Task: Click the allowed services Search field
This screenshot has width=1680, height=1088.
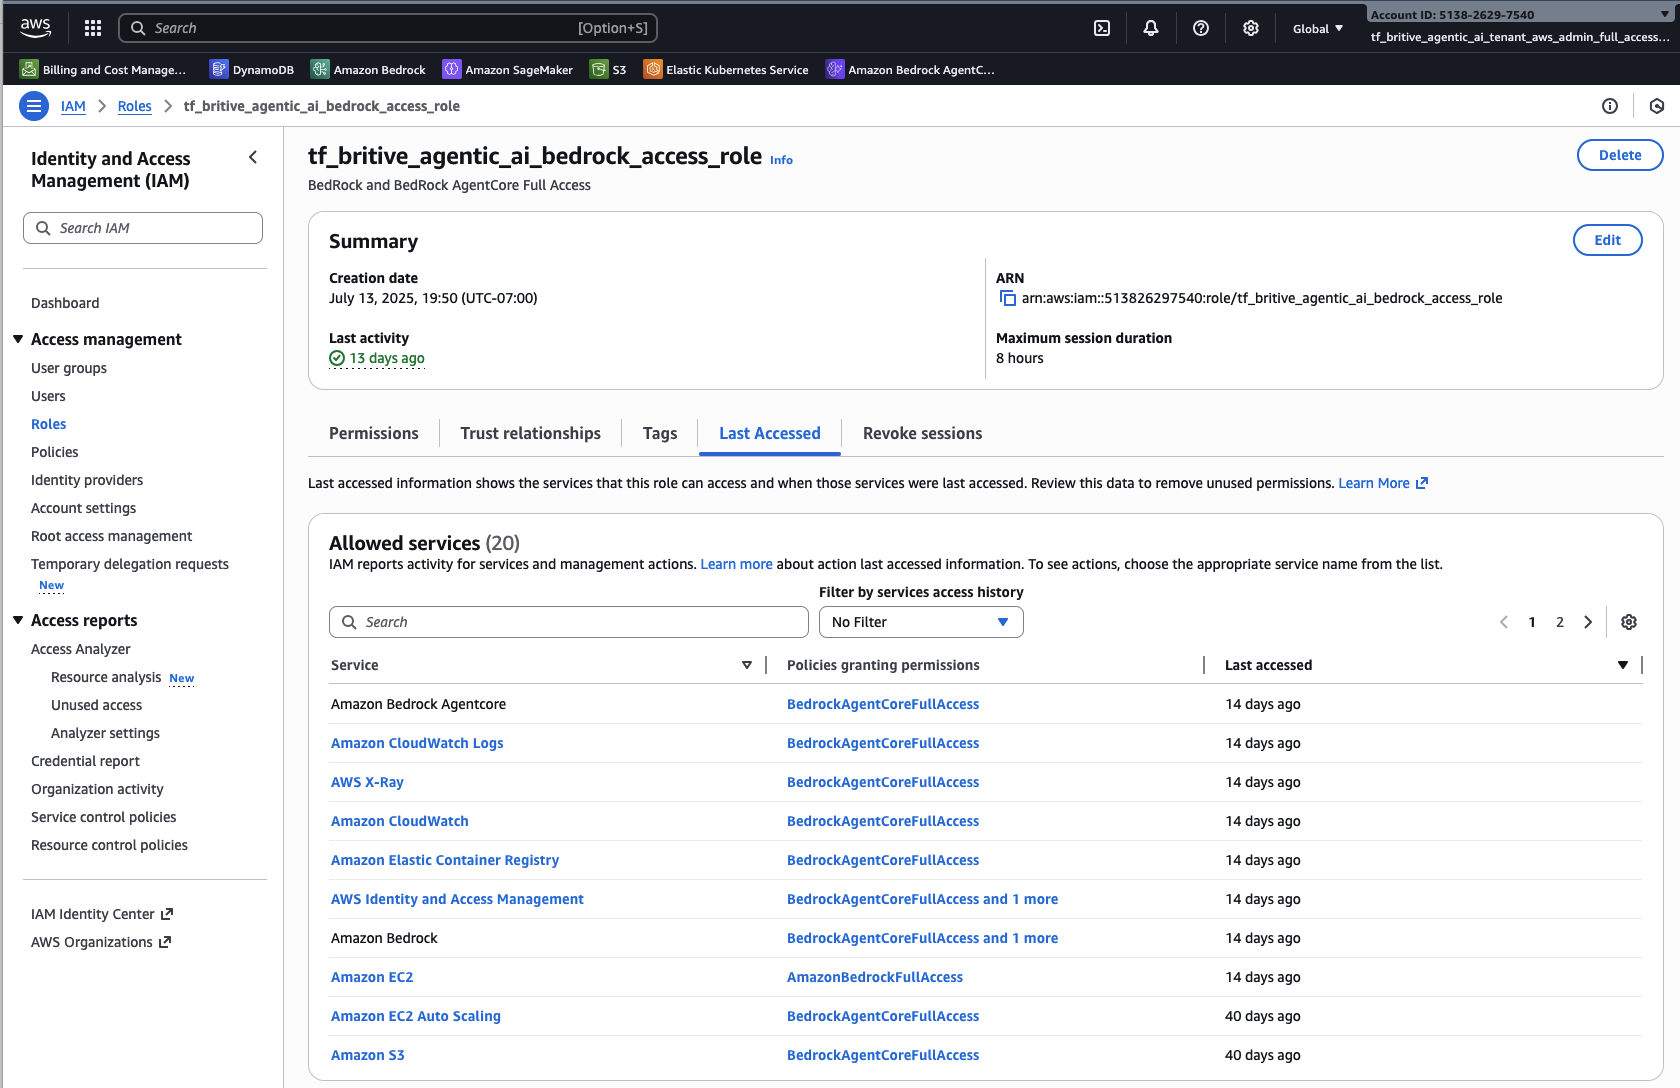Action: [568, 622]
